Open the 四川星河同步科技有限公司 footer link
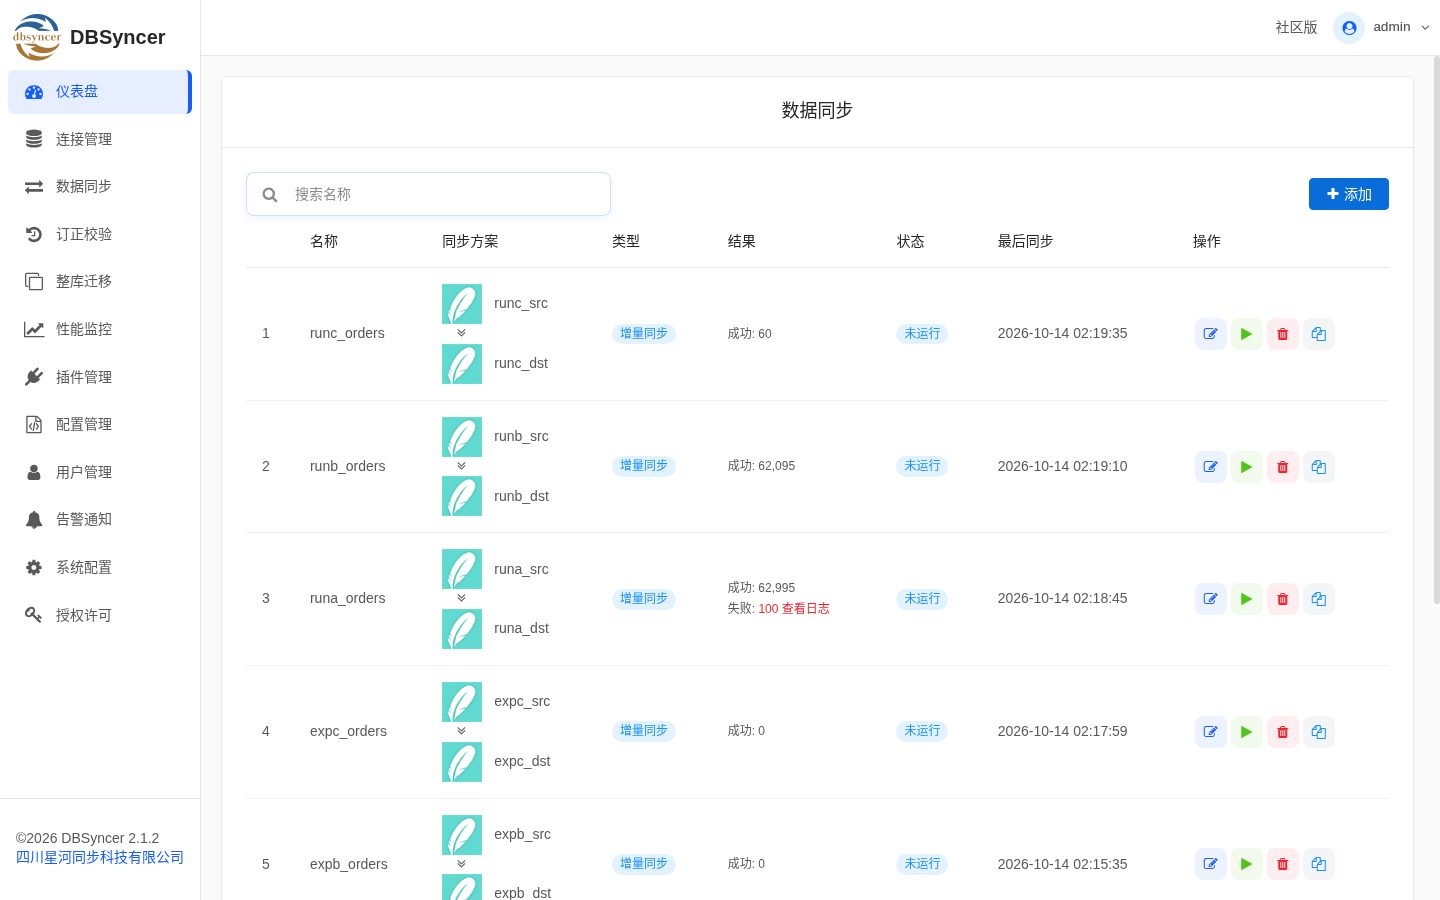1440x900 pixels. pos(100,857)
